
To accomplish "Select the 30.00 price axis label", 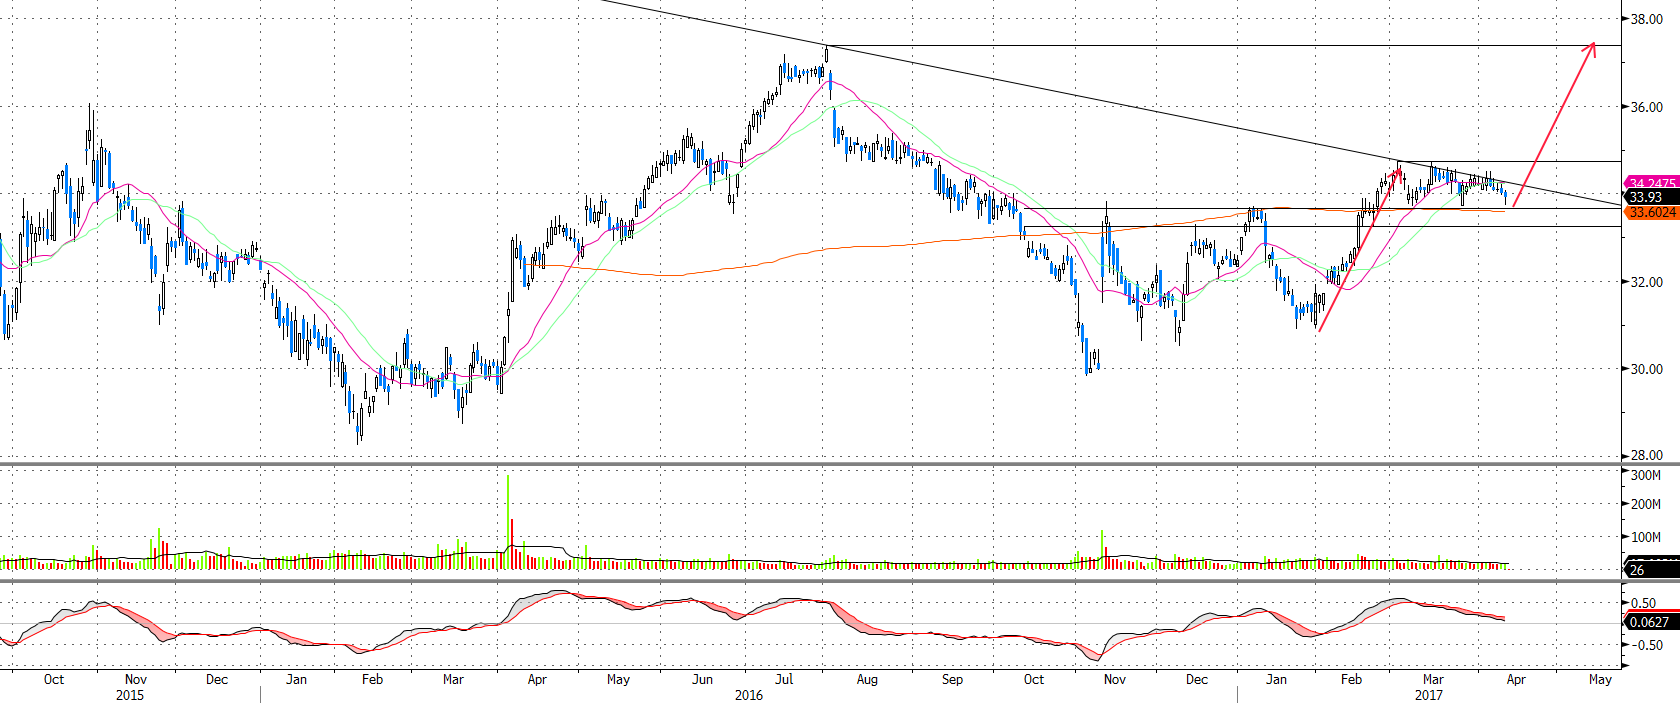I will (1647, 369).
